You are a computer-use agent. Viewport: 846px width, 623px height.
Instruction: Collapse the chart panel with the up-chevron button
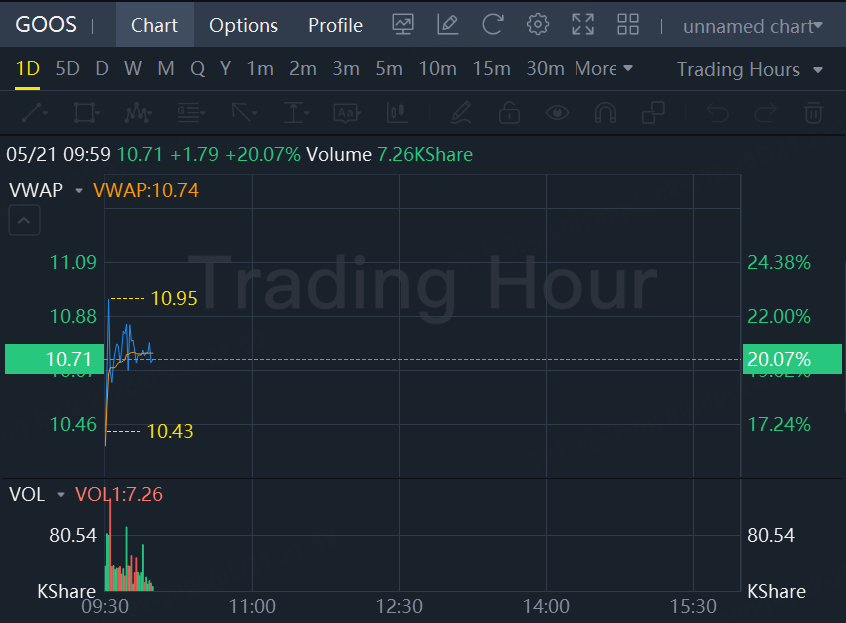coord(24,220)
